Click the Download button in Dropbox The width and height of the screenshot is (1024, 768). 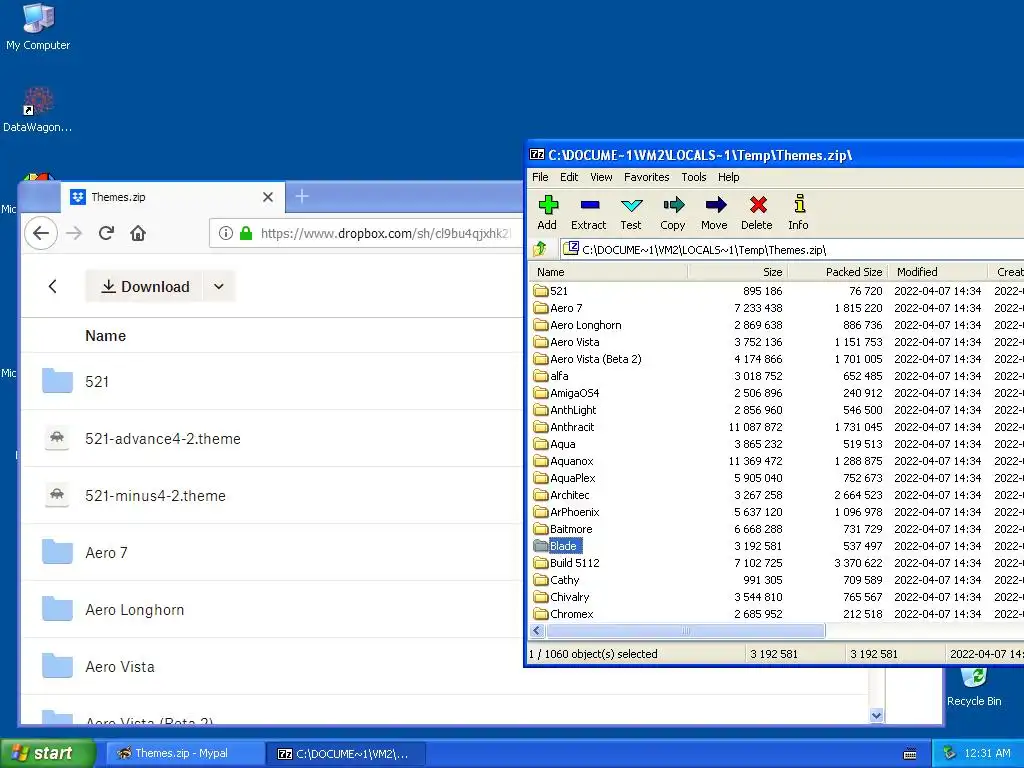145,286
